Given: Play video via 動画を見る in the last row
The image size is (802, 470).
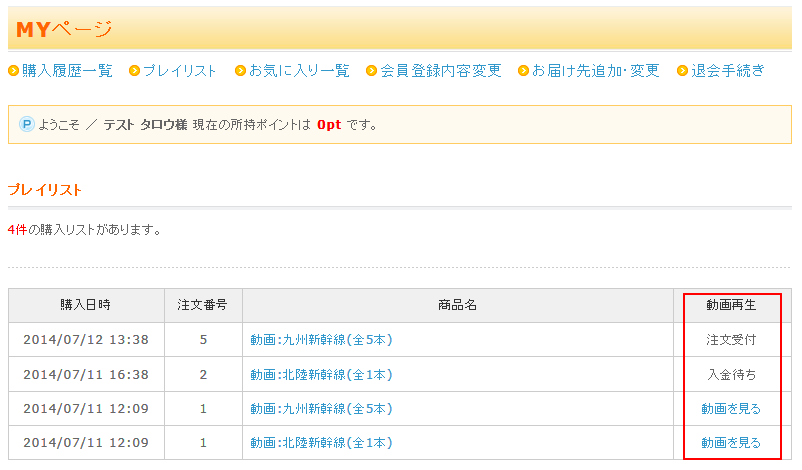Looking at the screenshot, I should [x=731, y=443].
